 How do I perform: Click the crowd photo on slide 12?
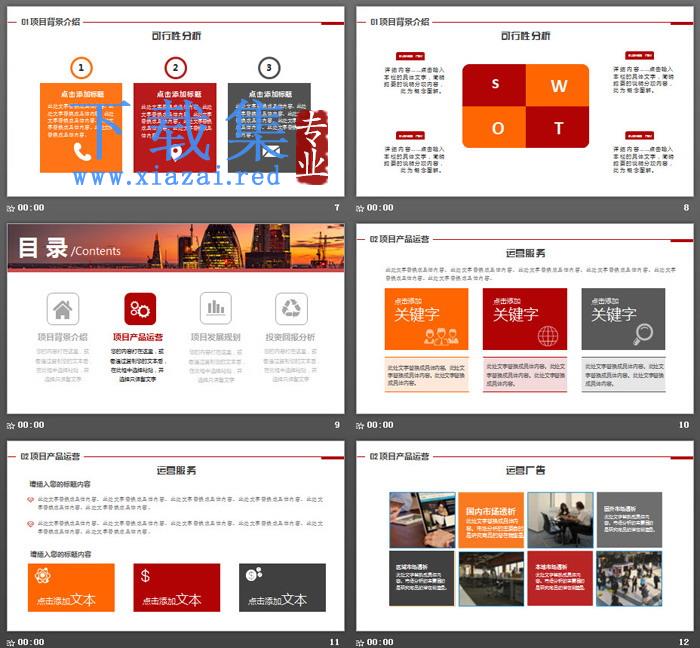coord(629,578)
